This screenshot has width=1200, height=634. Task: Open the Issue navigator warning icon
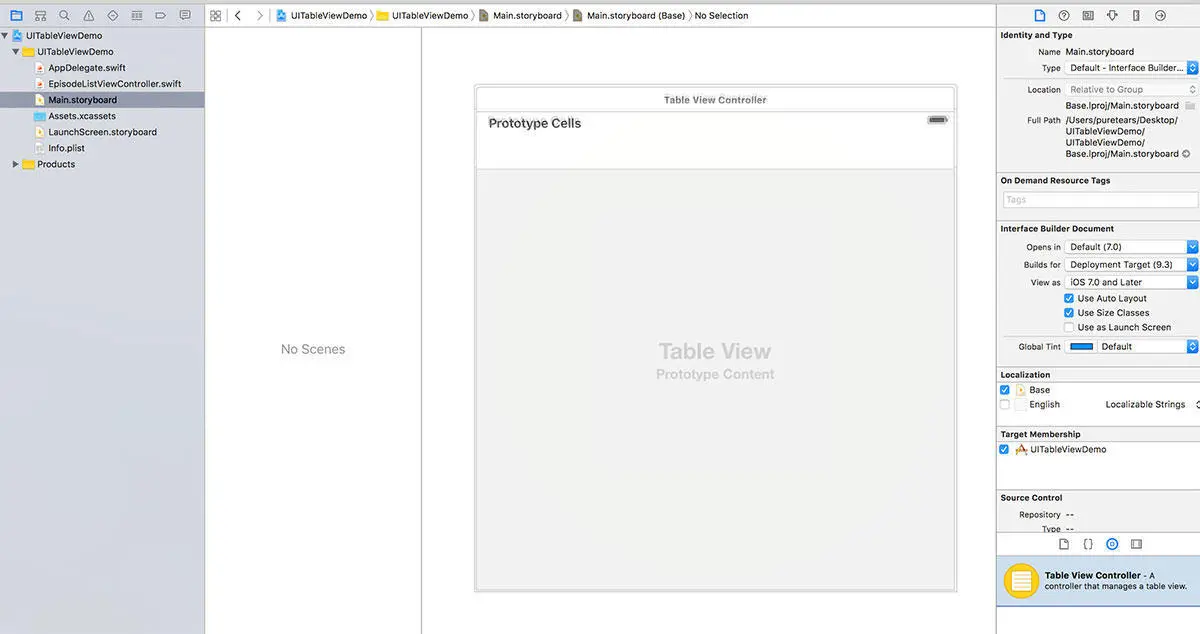[88, 16]
